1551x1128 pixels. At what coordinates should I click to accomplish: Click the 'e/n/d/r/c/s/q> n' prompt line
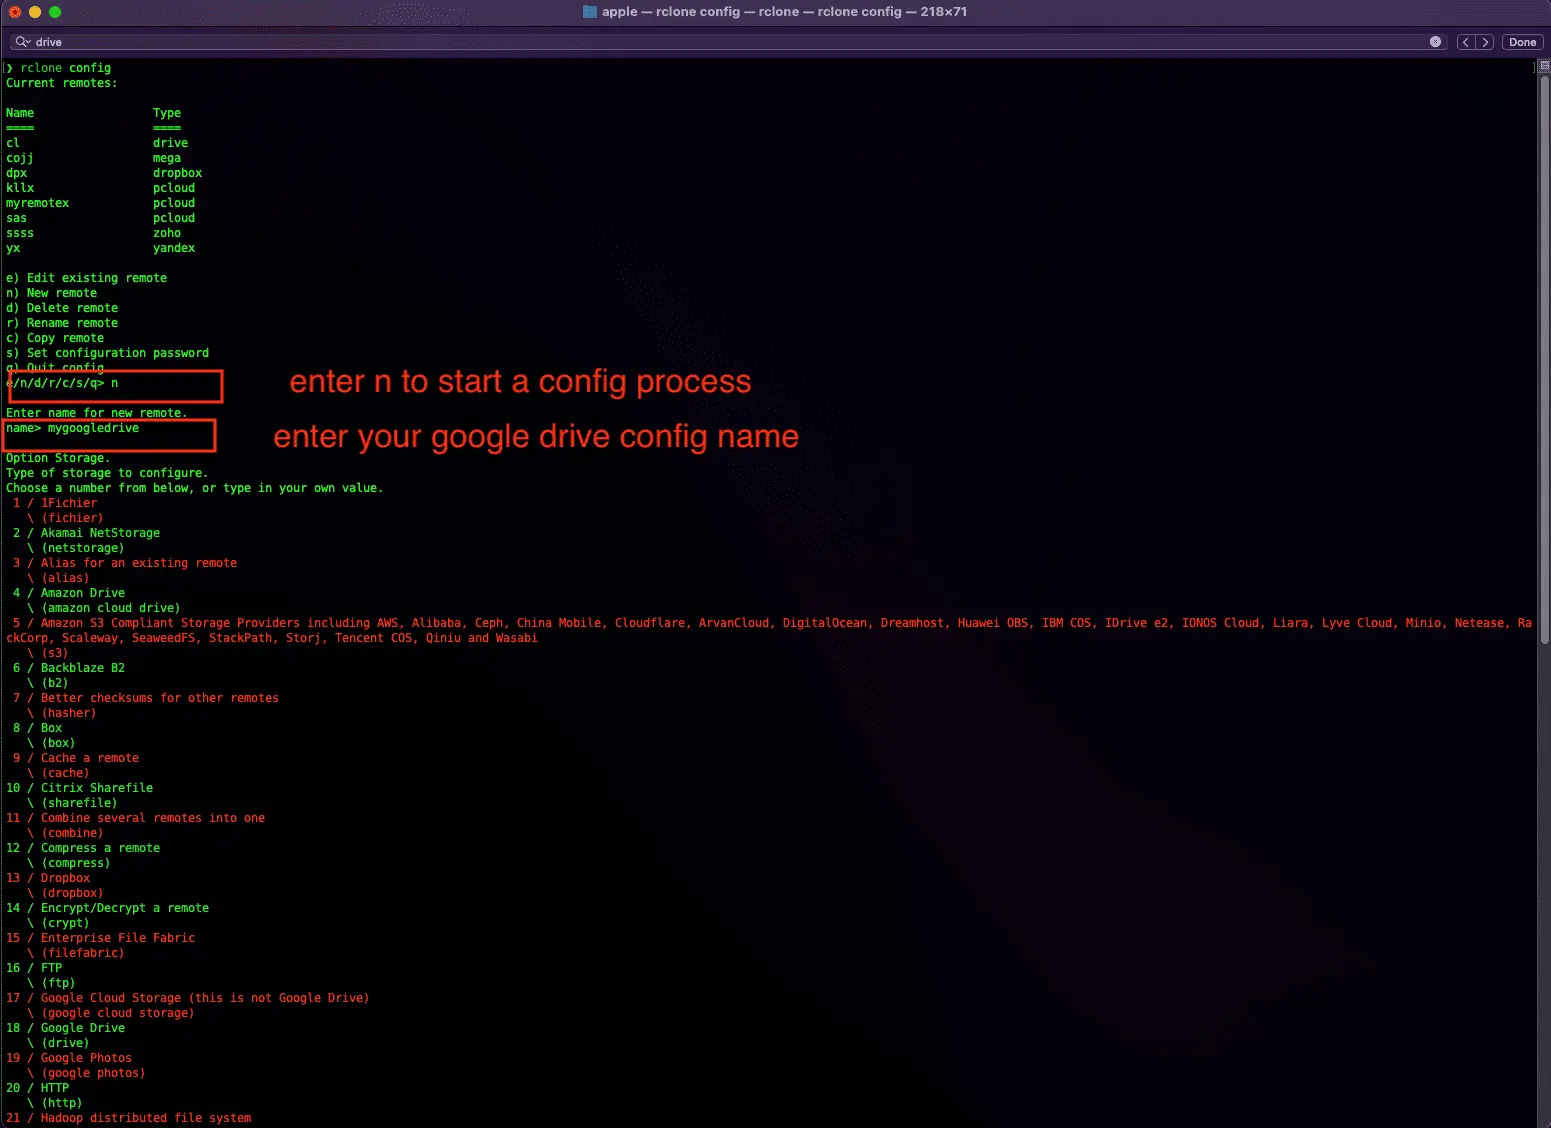pos(62,383)
